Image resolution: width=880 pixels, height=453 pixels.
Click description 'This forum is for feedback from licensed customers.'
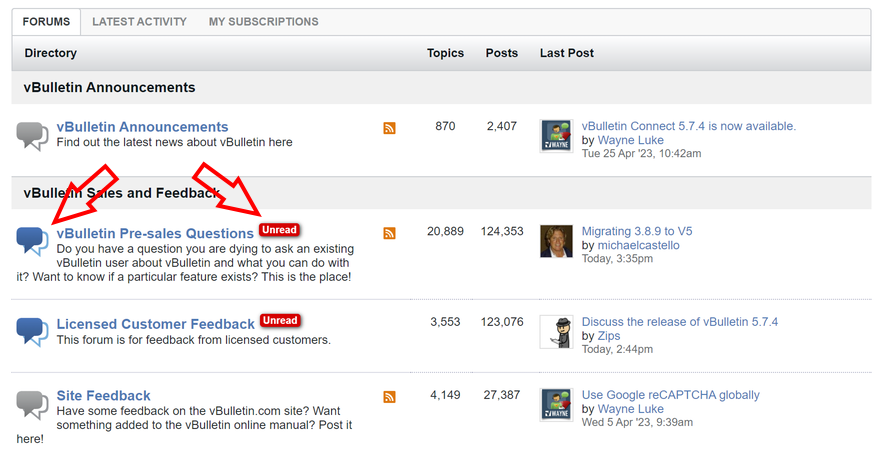[x=194, y=340]
